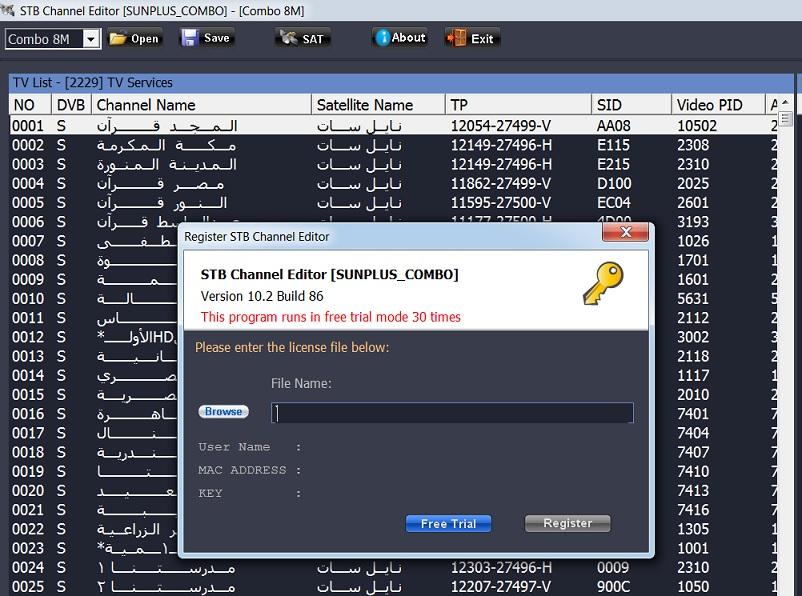The height and width of the screenshot is (596, 802).
Task: Select channel row number 0018
Action: pos(94,452)
